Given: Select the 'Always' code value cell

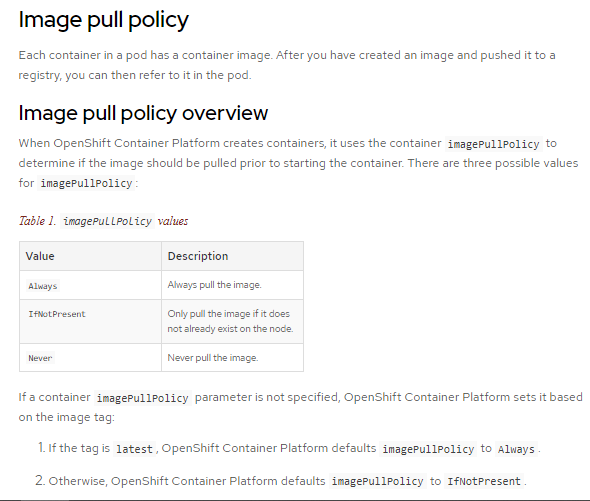Looking at the screenshot, I should point(43,286).
